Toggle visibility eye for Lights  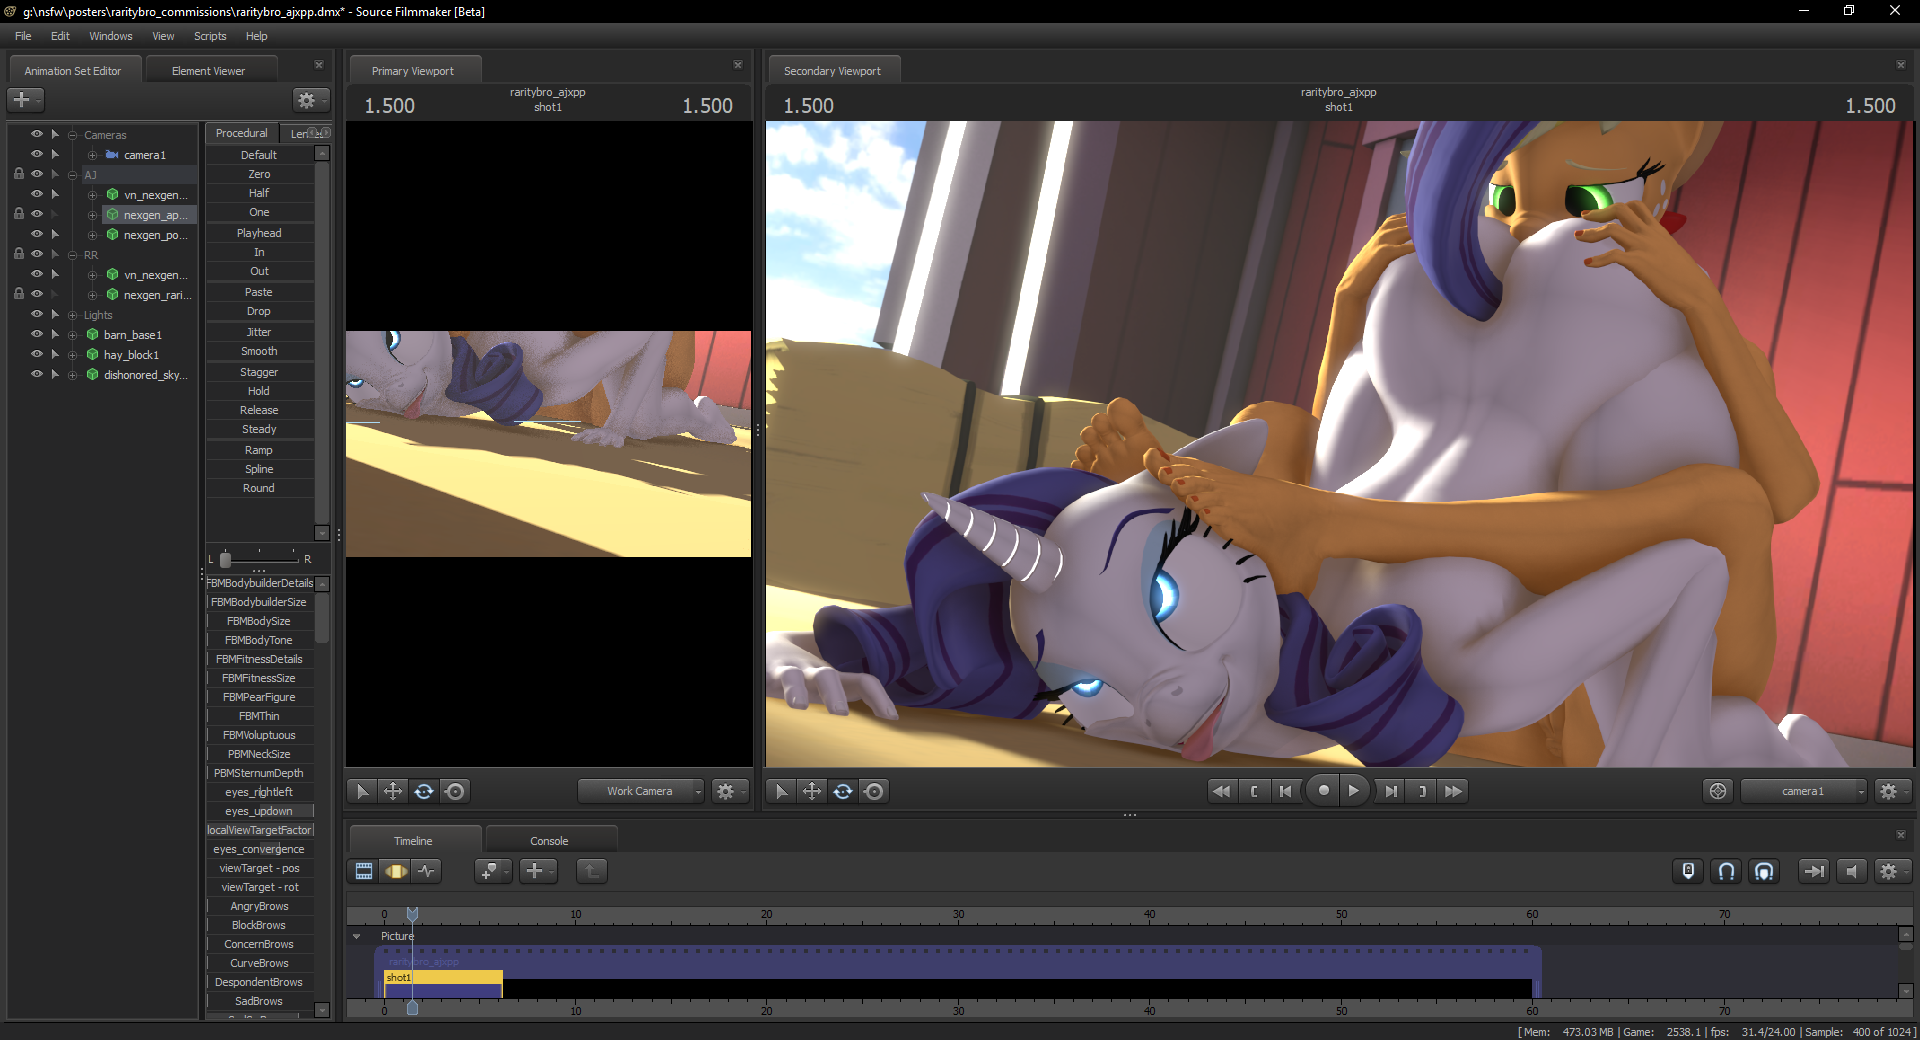(37, 314)
